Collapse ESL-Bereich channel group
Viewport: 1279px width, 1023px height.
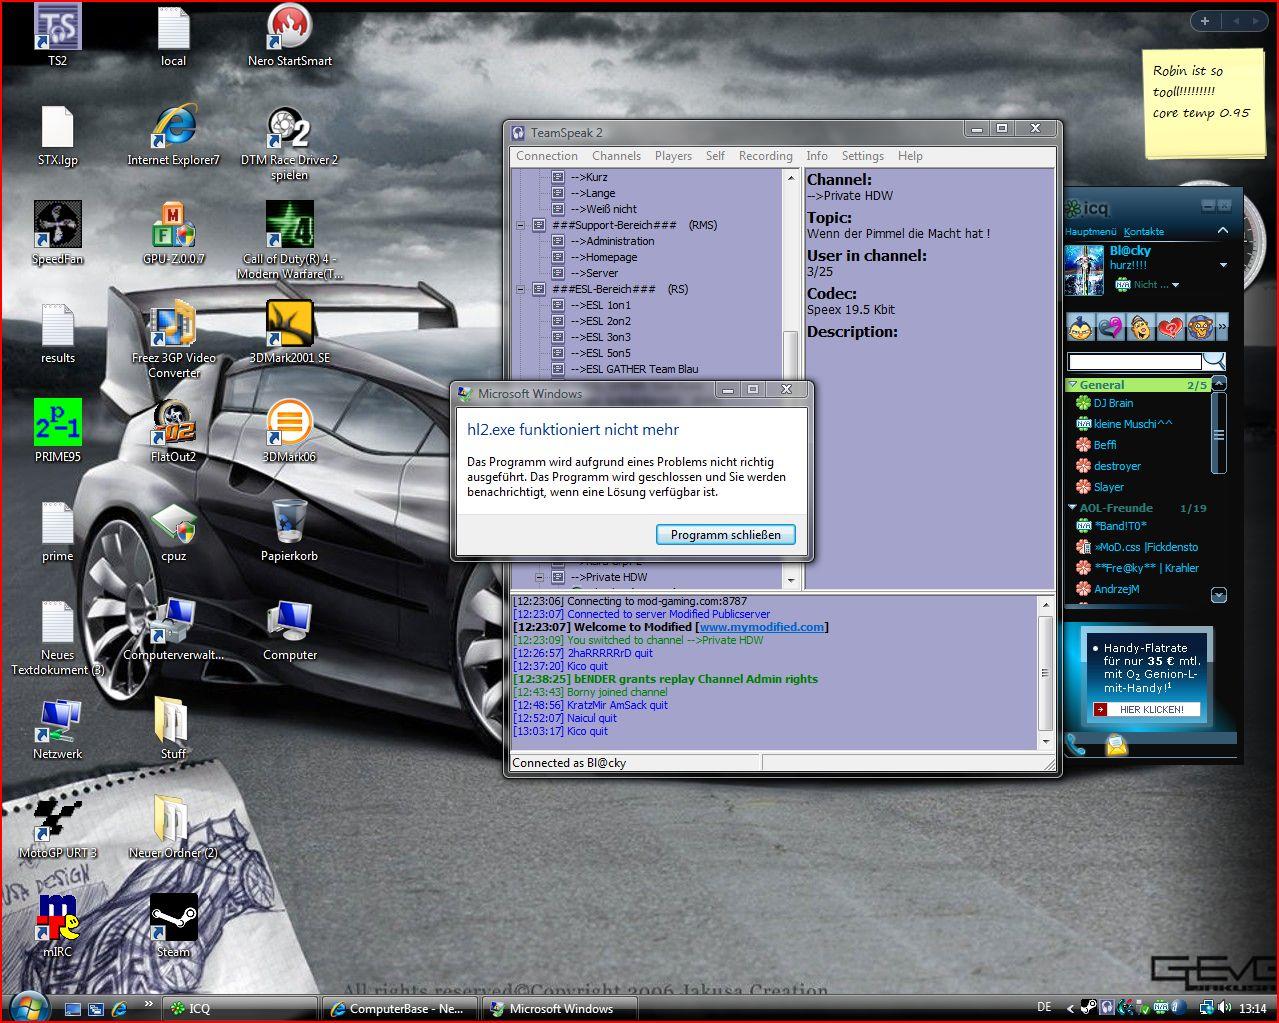click(x=521, y=289)
